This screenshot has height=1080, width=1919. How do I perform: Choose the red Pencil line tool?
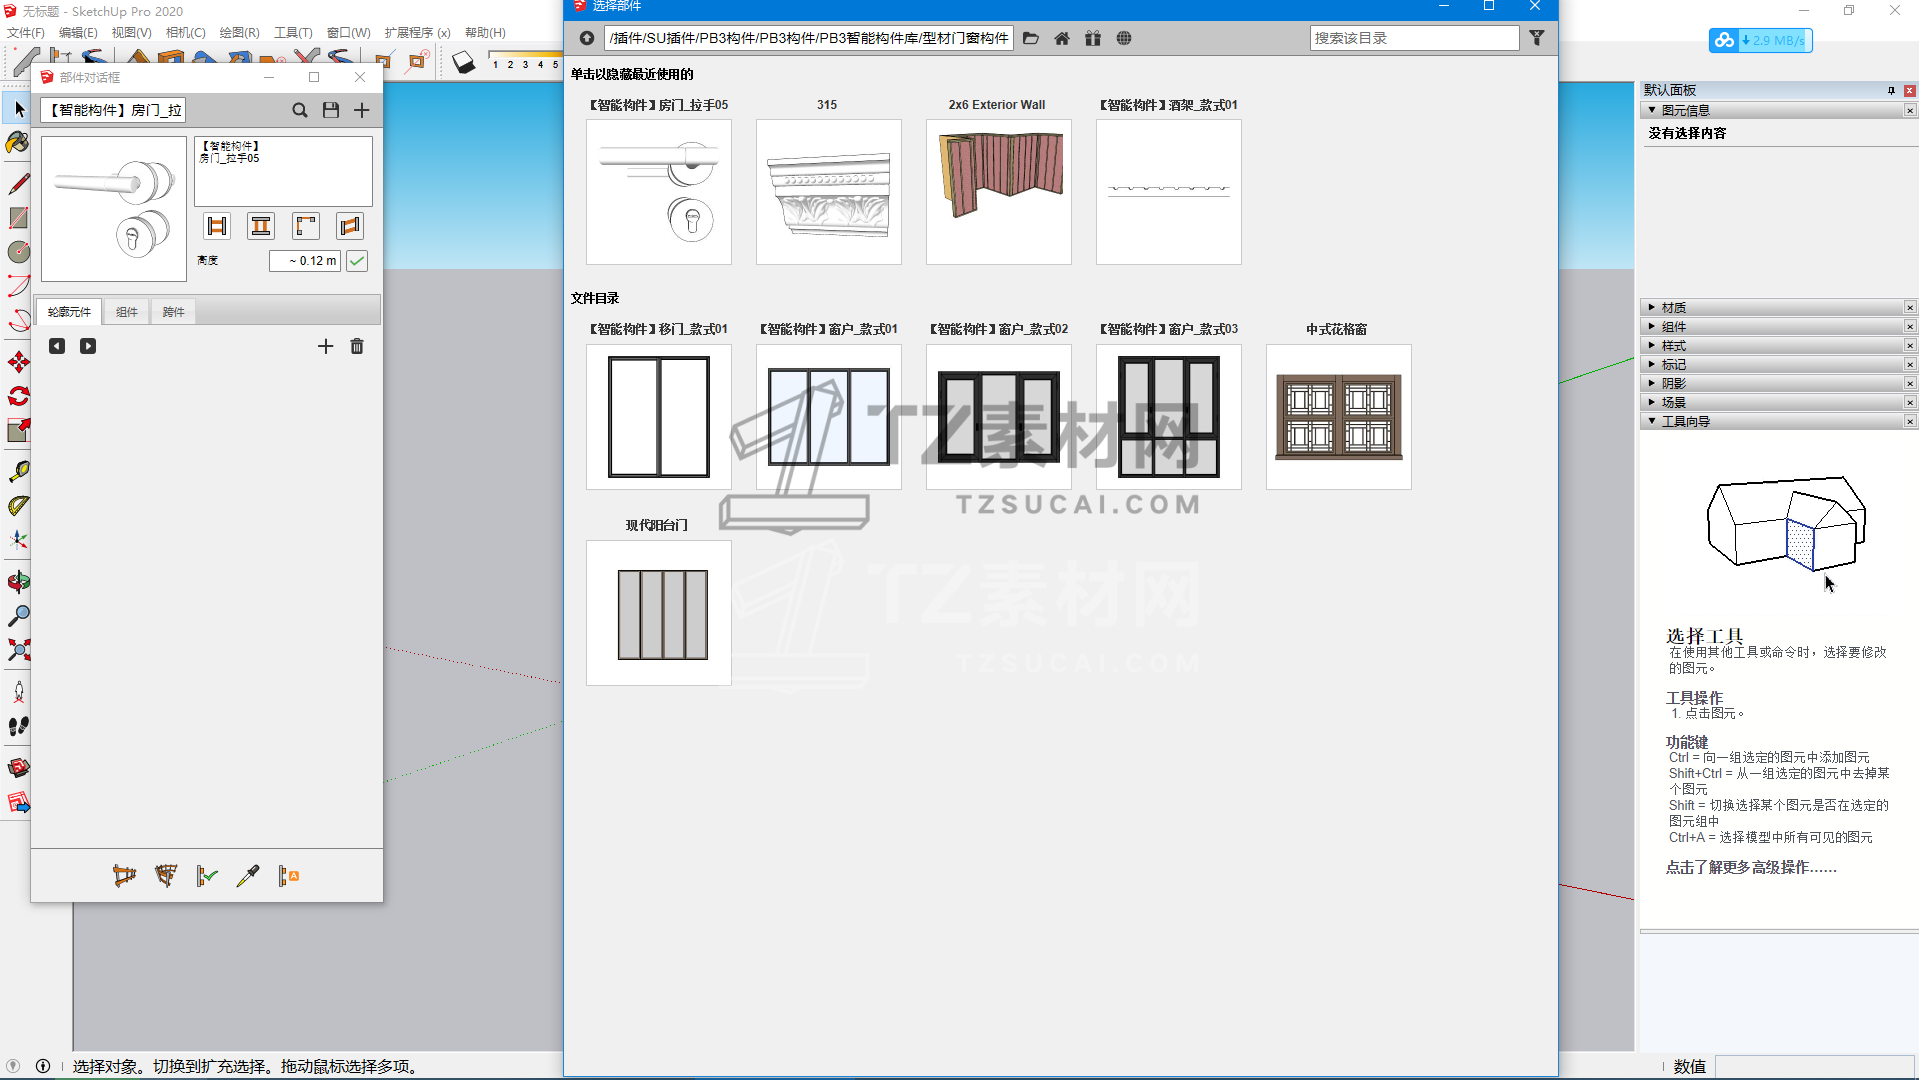[18, 184]
